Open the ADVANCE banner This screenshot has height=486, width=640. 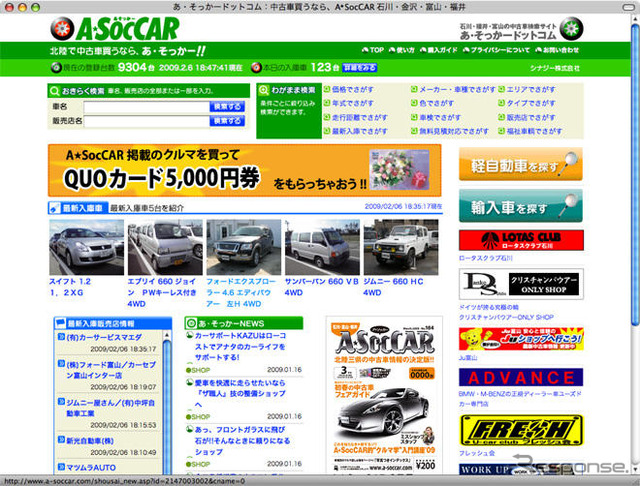pos(521,377)
